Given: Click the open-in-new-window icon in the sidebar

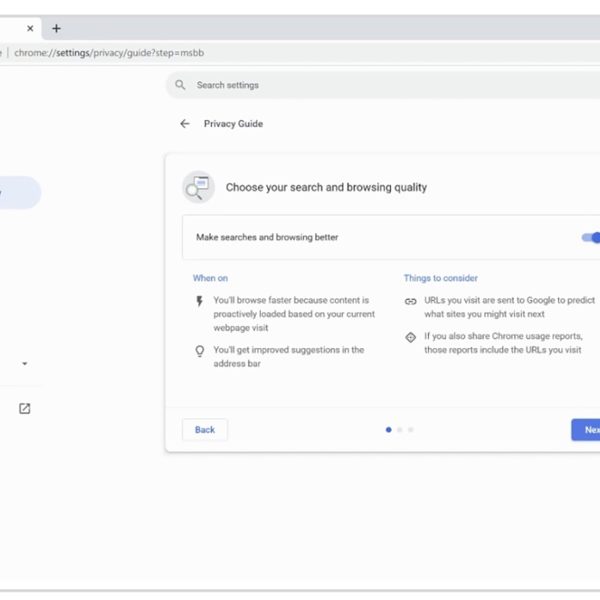Looking at the screenshot, I should pyautogui.click(x=25, y=408).
